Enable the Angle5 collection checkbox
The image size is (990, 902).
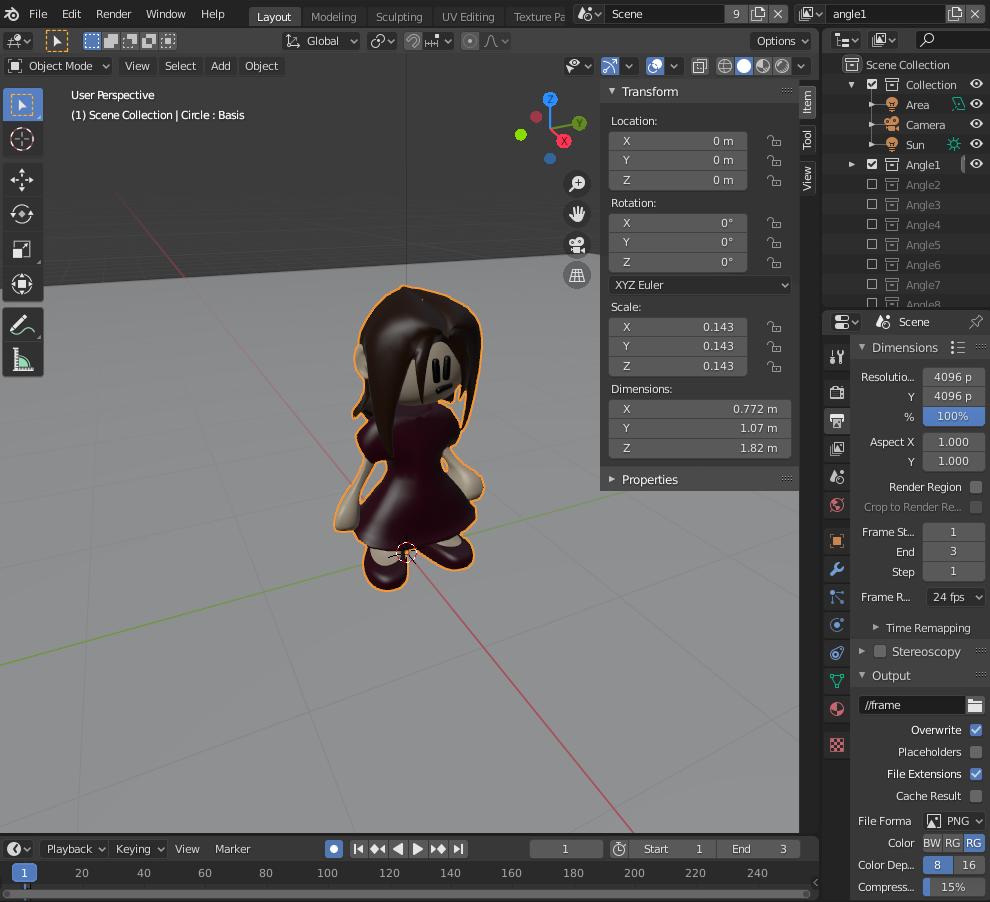pyautogui.click(x=872, y=245)
